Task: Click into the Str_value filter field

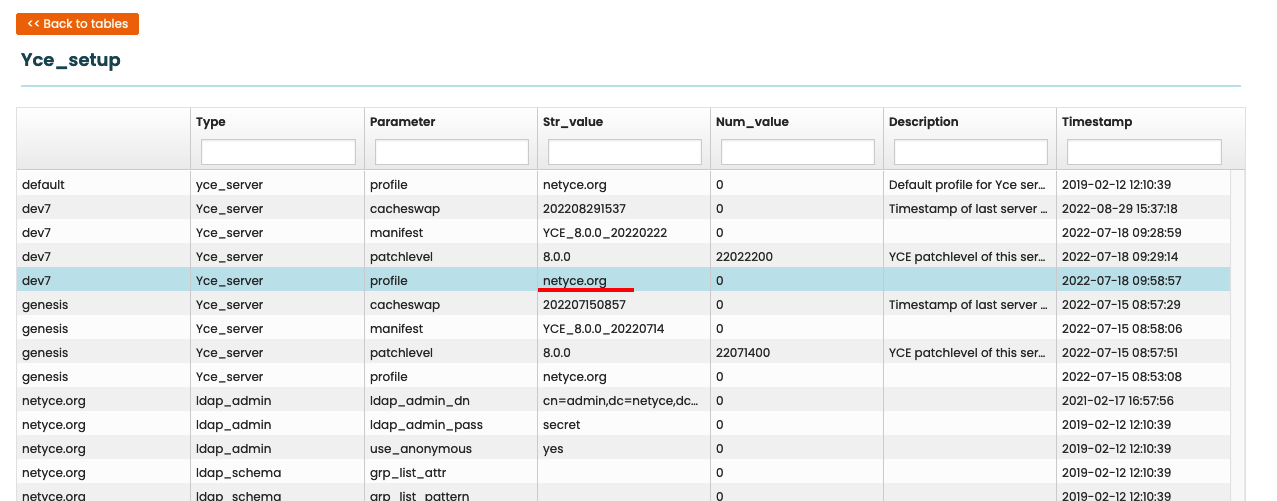Action: coord(625,152)
